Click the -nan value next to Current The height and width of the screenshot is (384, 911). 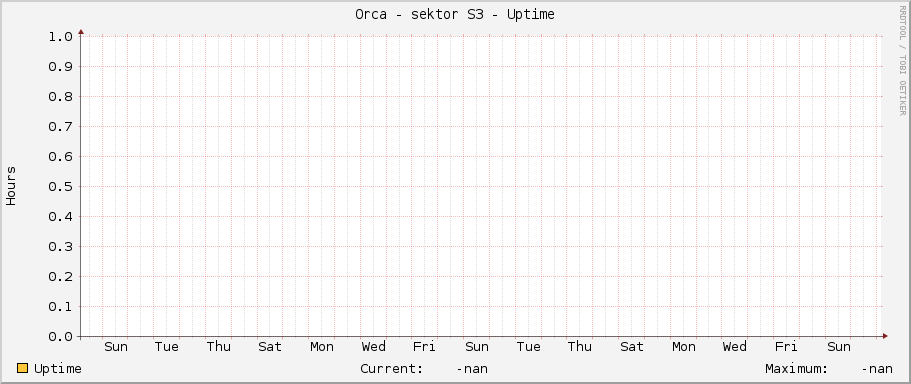pos(471,369)
